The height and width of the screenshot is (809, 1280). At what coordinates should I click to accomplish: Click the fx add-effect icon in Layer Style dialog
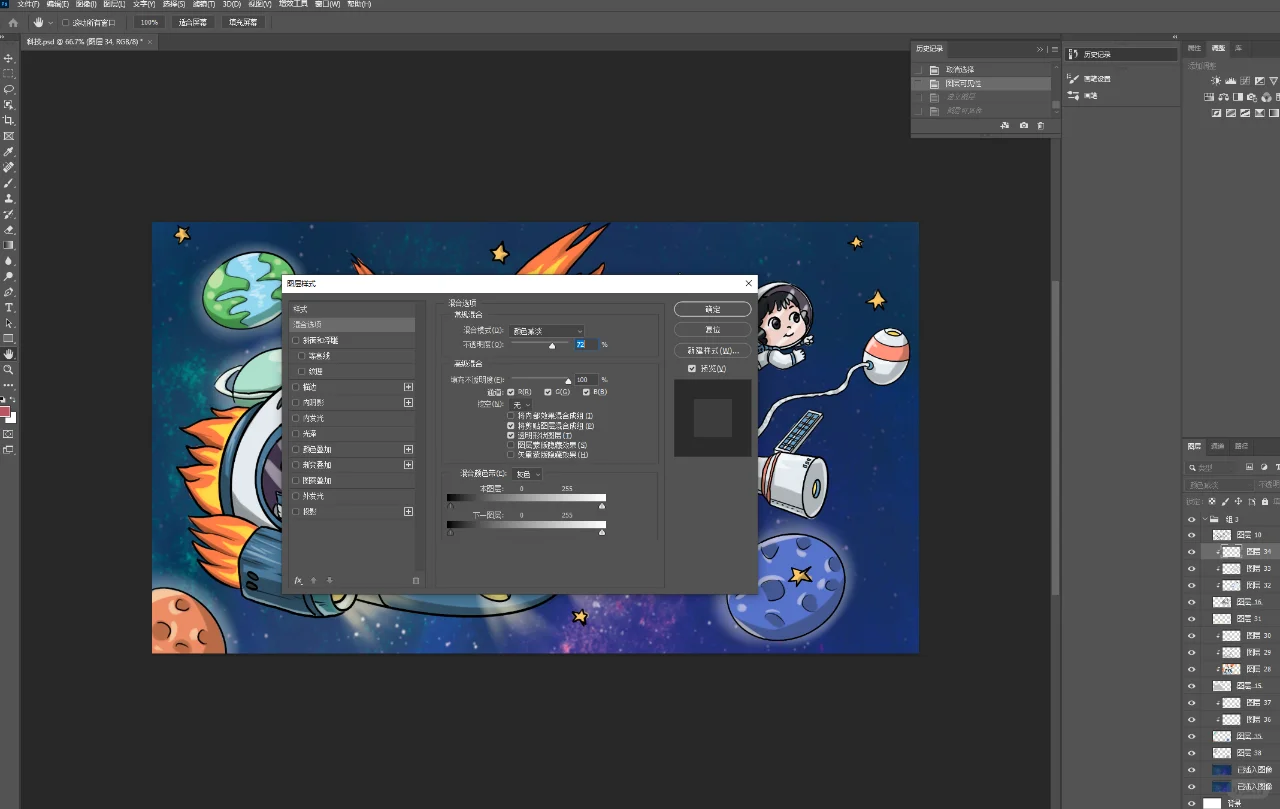pos(298,580)
